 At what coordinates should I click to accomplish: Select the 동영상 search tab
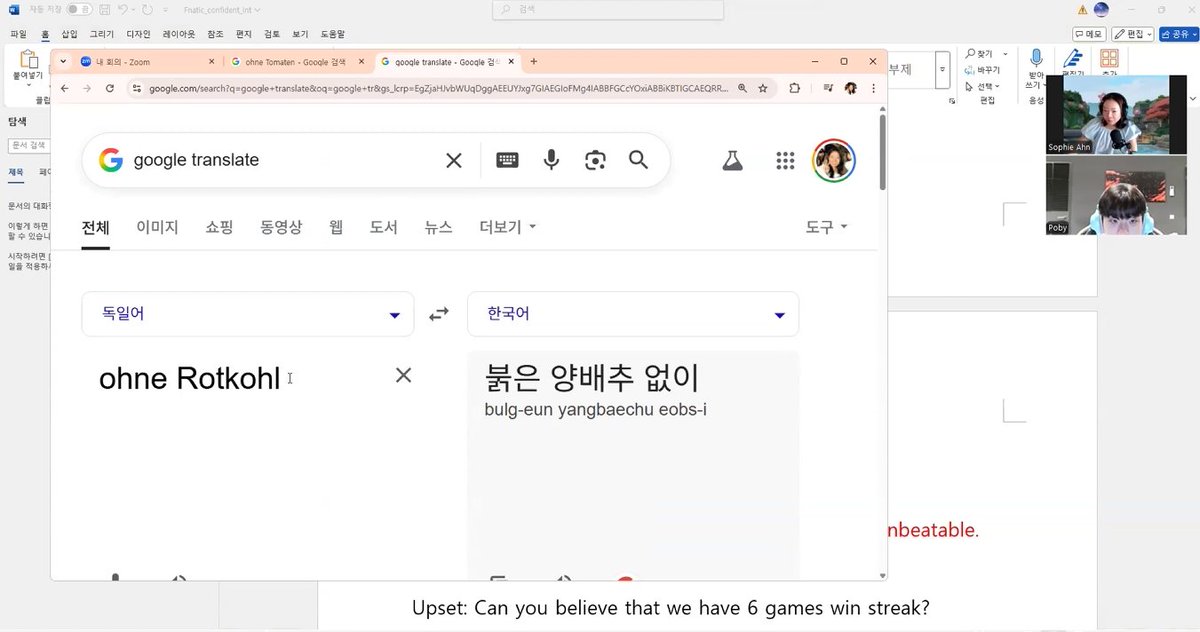tap(281, 227)
